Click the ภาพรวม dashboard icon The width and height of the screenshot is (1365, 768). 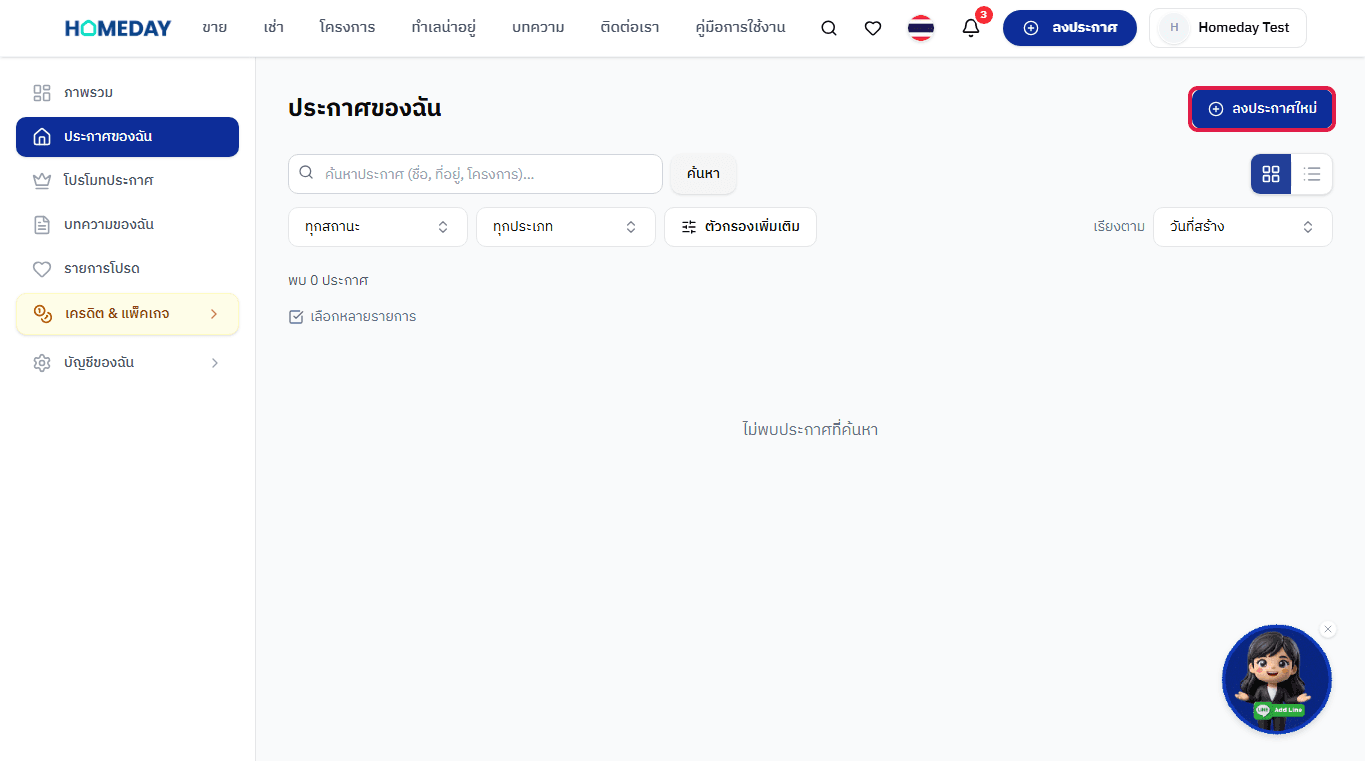[42, 93]
